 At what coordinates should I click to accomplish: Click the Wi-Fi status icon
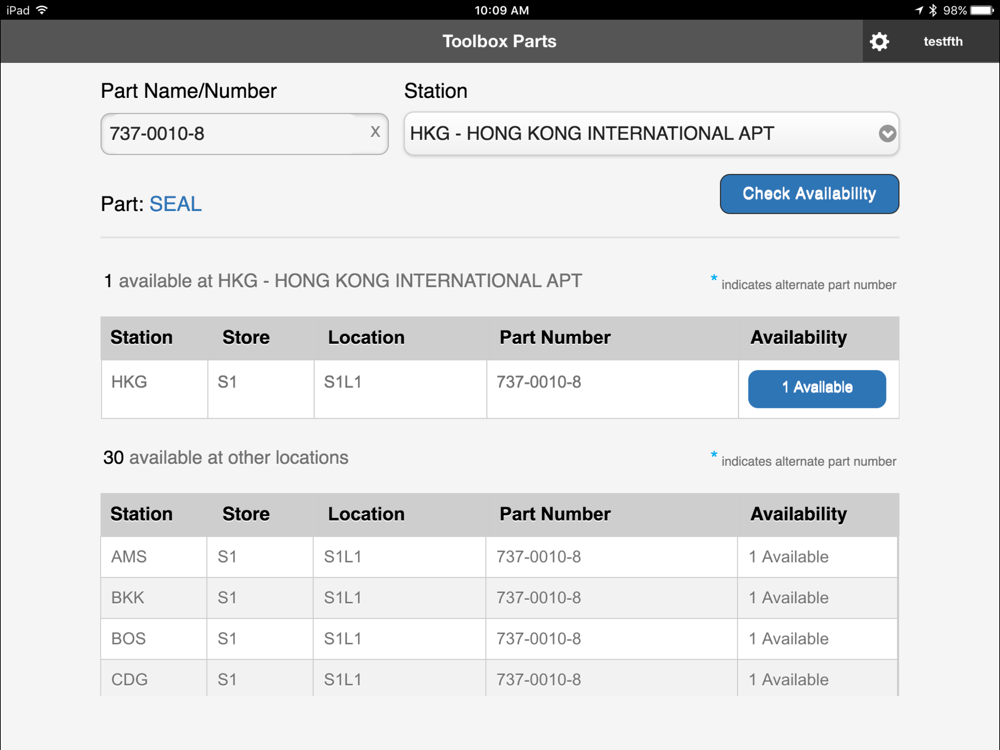click(x=42, y=10)
